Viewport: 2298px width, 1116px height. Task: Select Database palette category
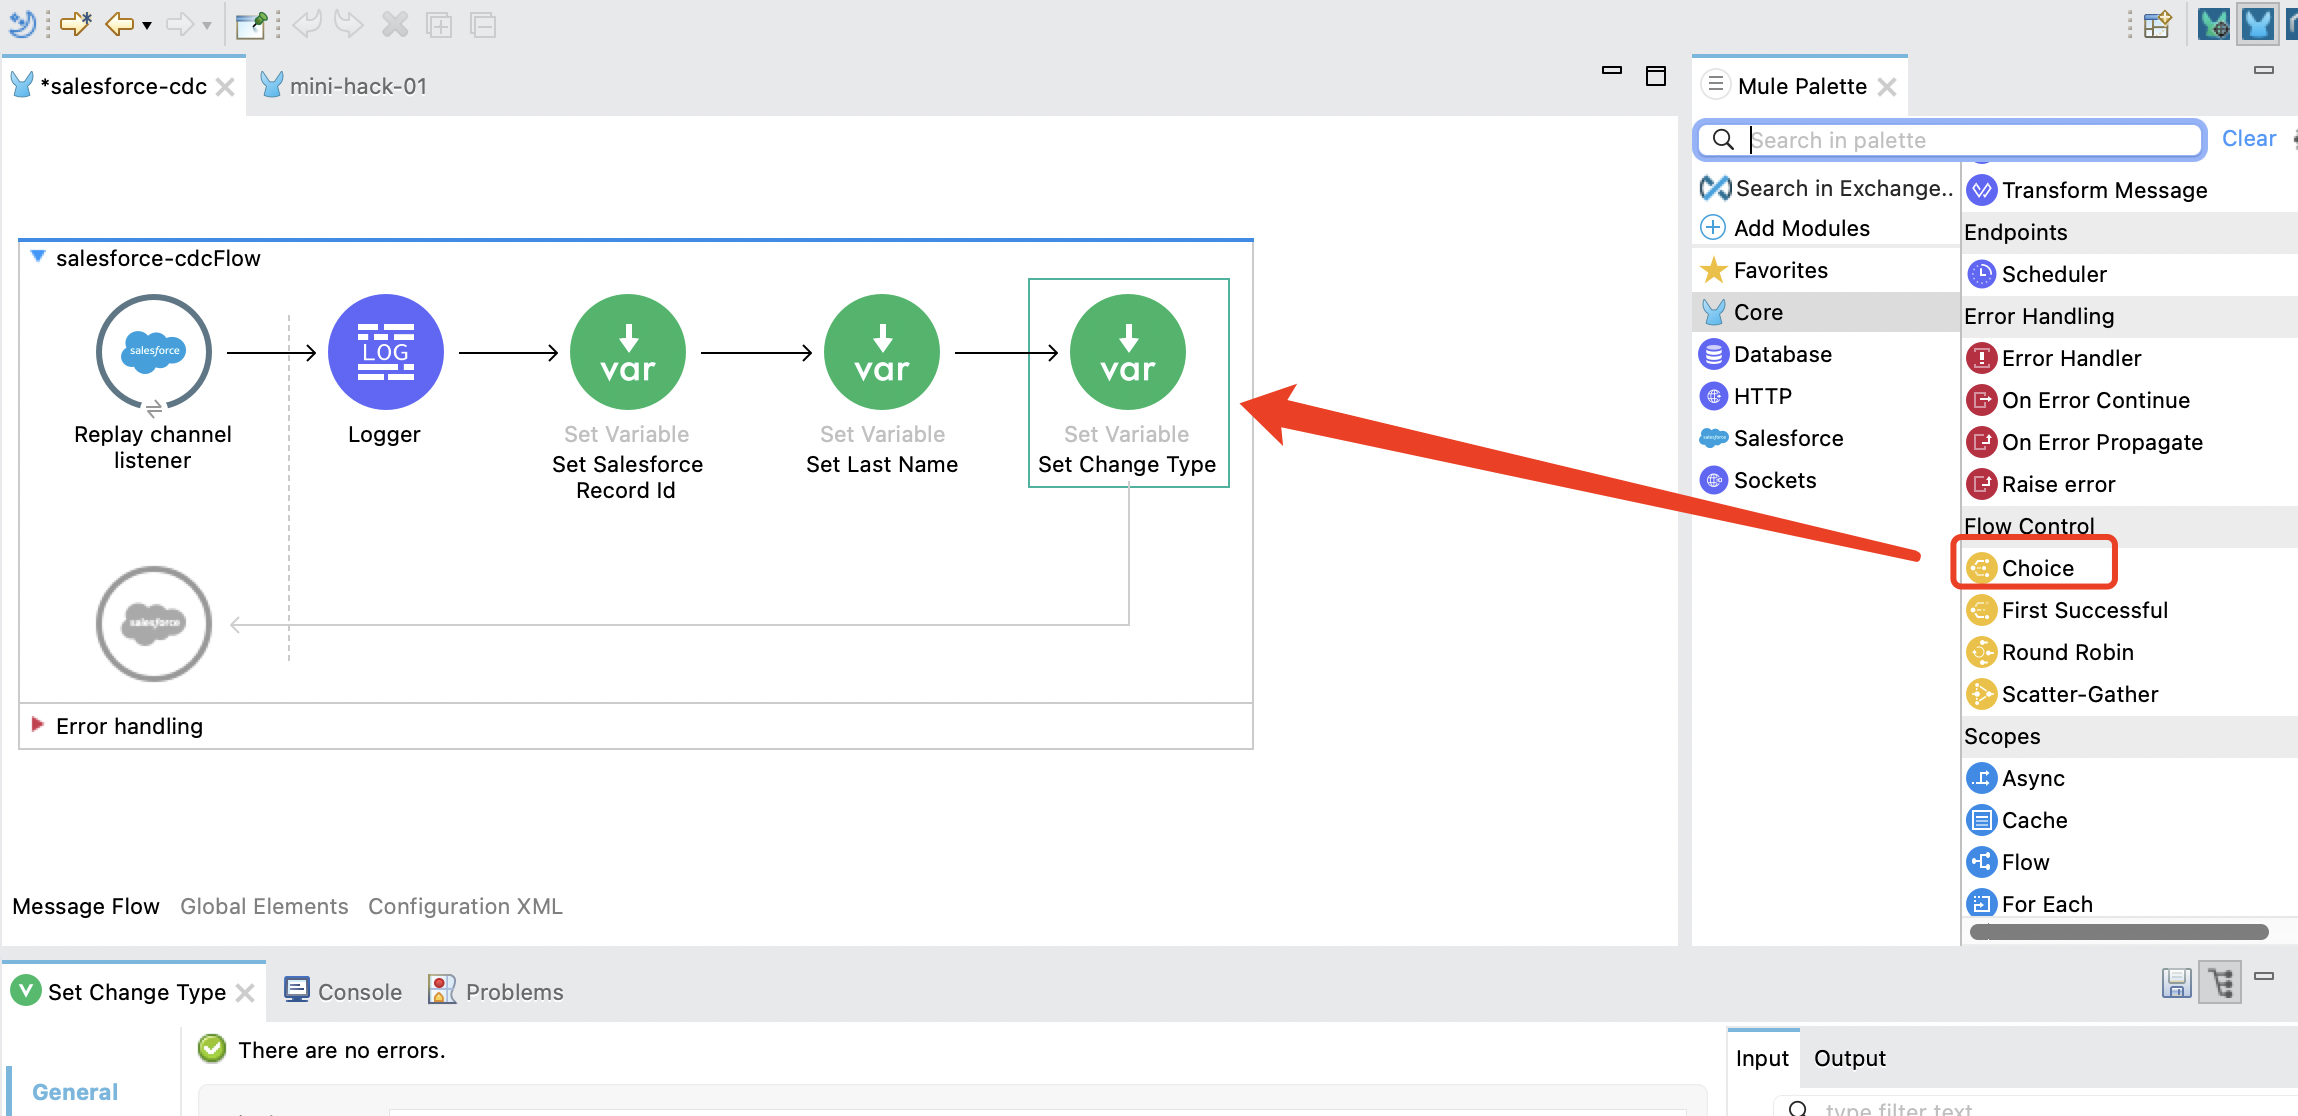1766,354
